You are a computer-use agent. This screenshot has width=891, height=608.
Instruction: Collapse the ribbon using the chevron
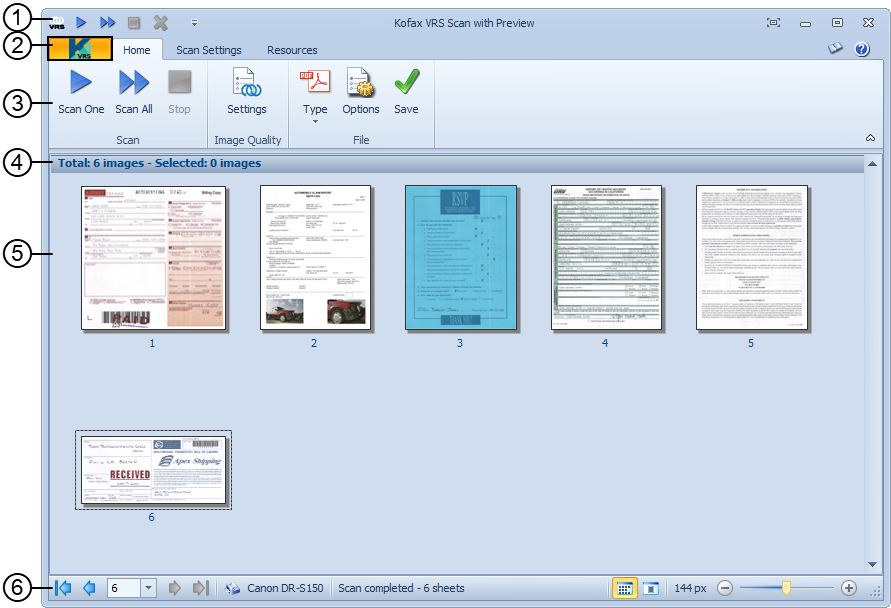point(868,138)
